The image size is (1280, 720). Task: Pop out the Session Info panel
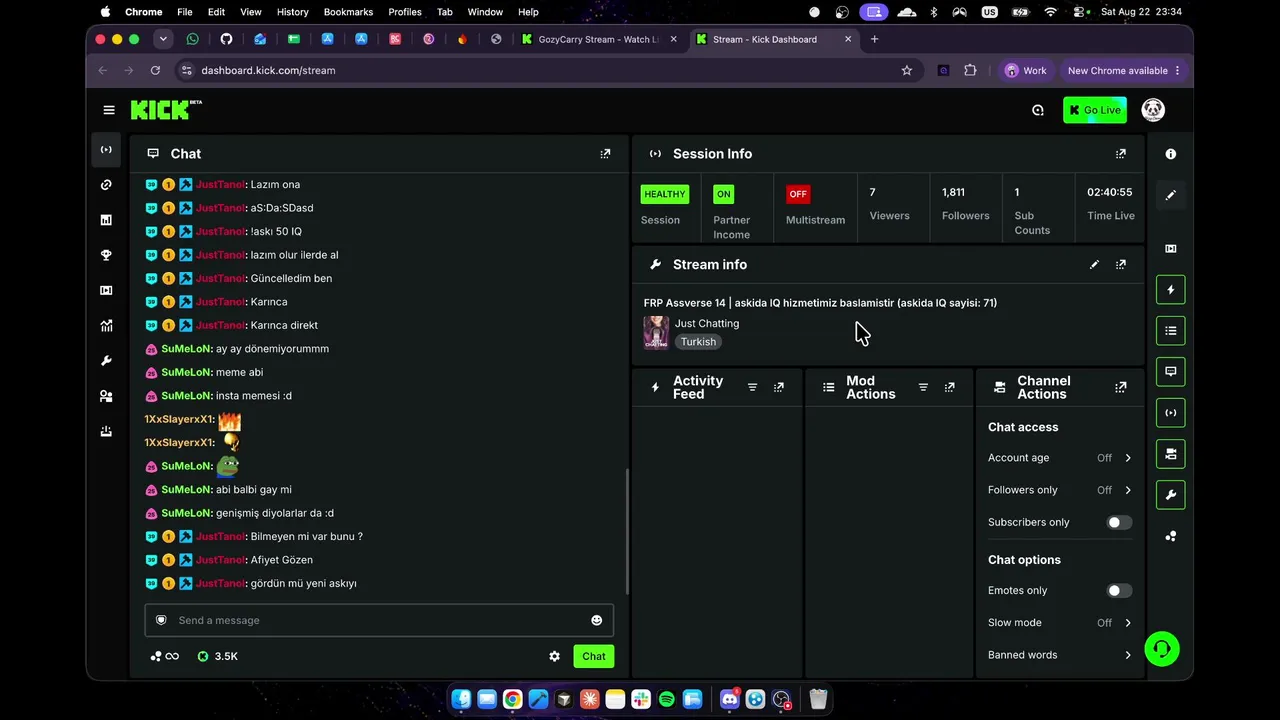click(x=1121, y=154)
